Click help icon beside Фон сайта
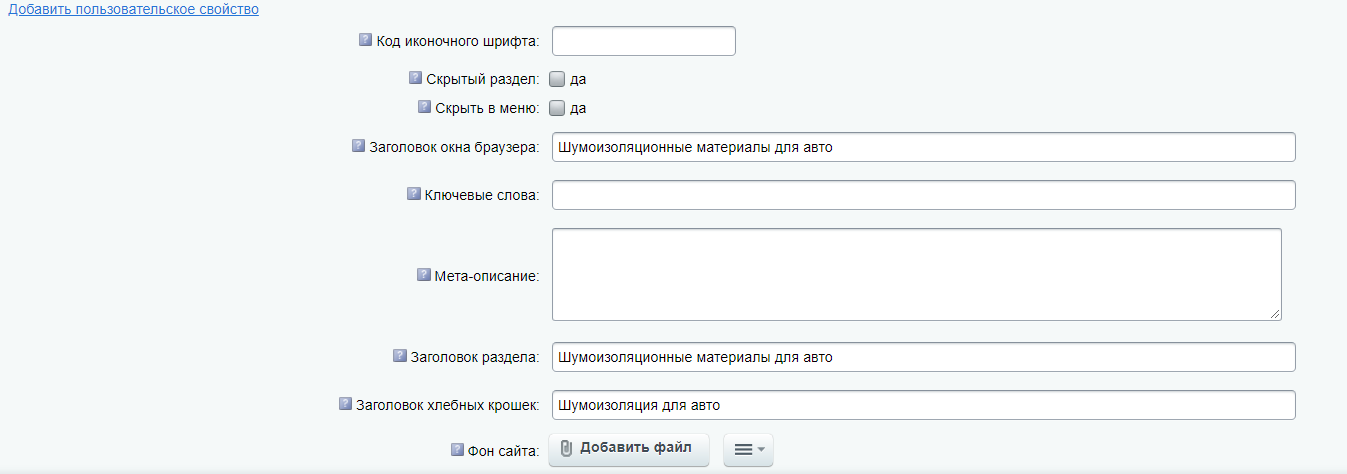This screenshot has height=474, width=1347. click(458, 449)
